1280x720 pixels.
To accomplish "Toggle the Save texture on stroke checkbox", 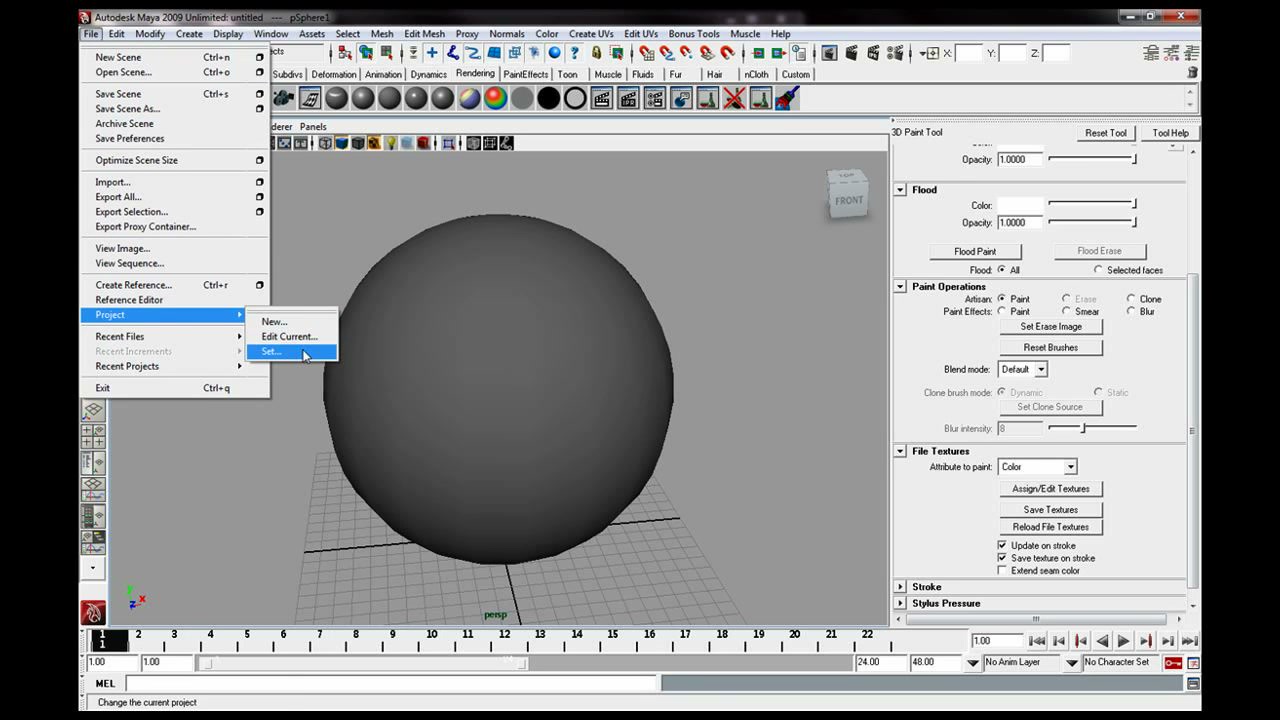I will 1002,558.
